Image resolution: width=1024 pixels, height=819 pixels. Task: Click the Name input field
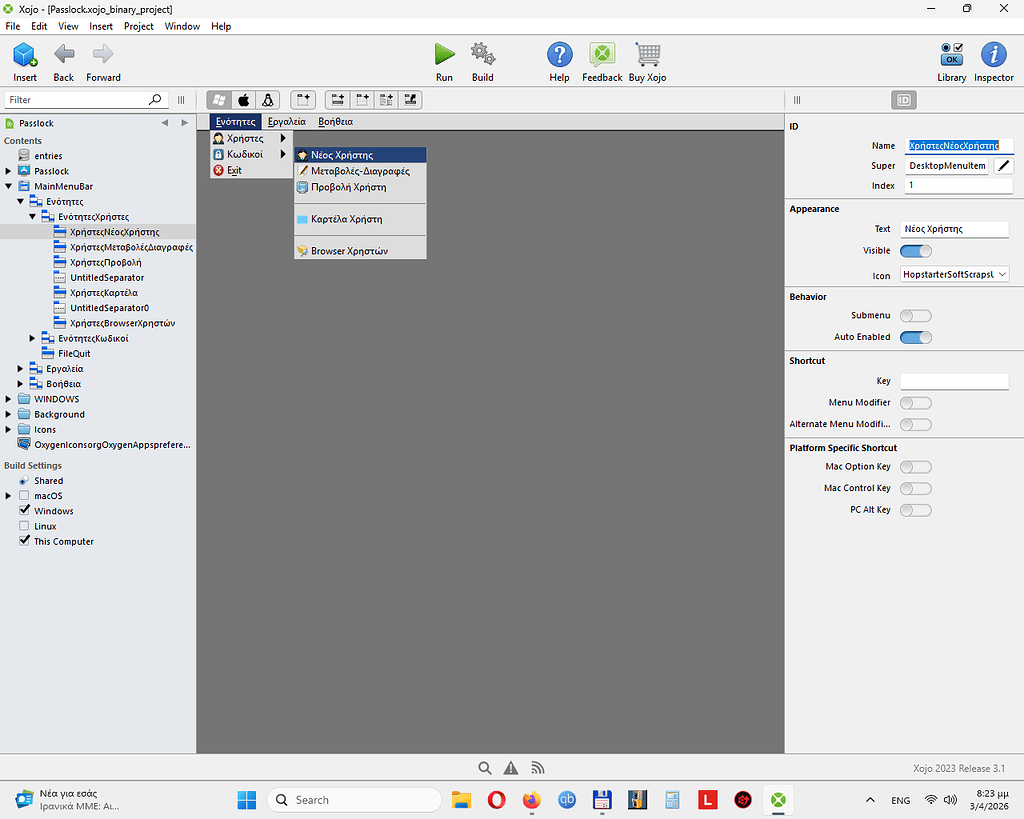959,146
